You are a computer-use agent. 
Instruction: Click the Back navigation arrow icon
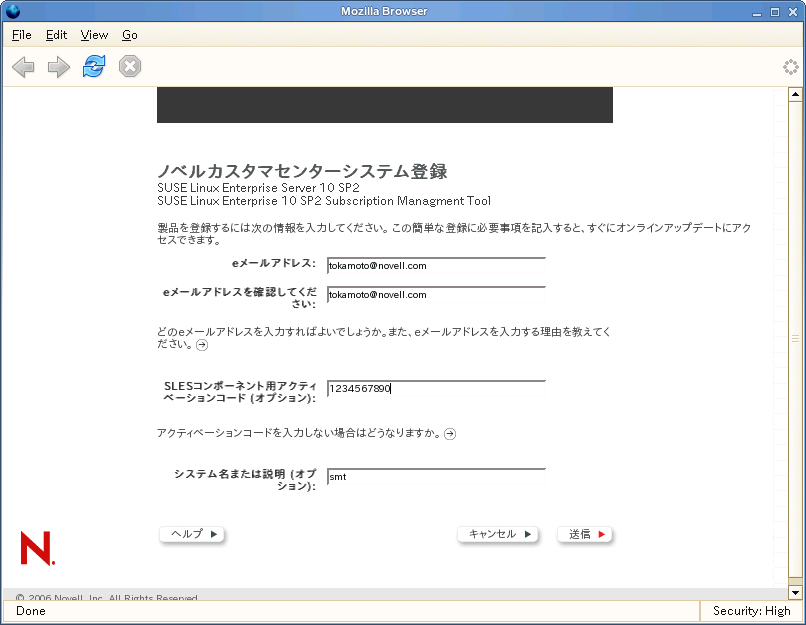coord(23,67)
